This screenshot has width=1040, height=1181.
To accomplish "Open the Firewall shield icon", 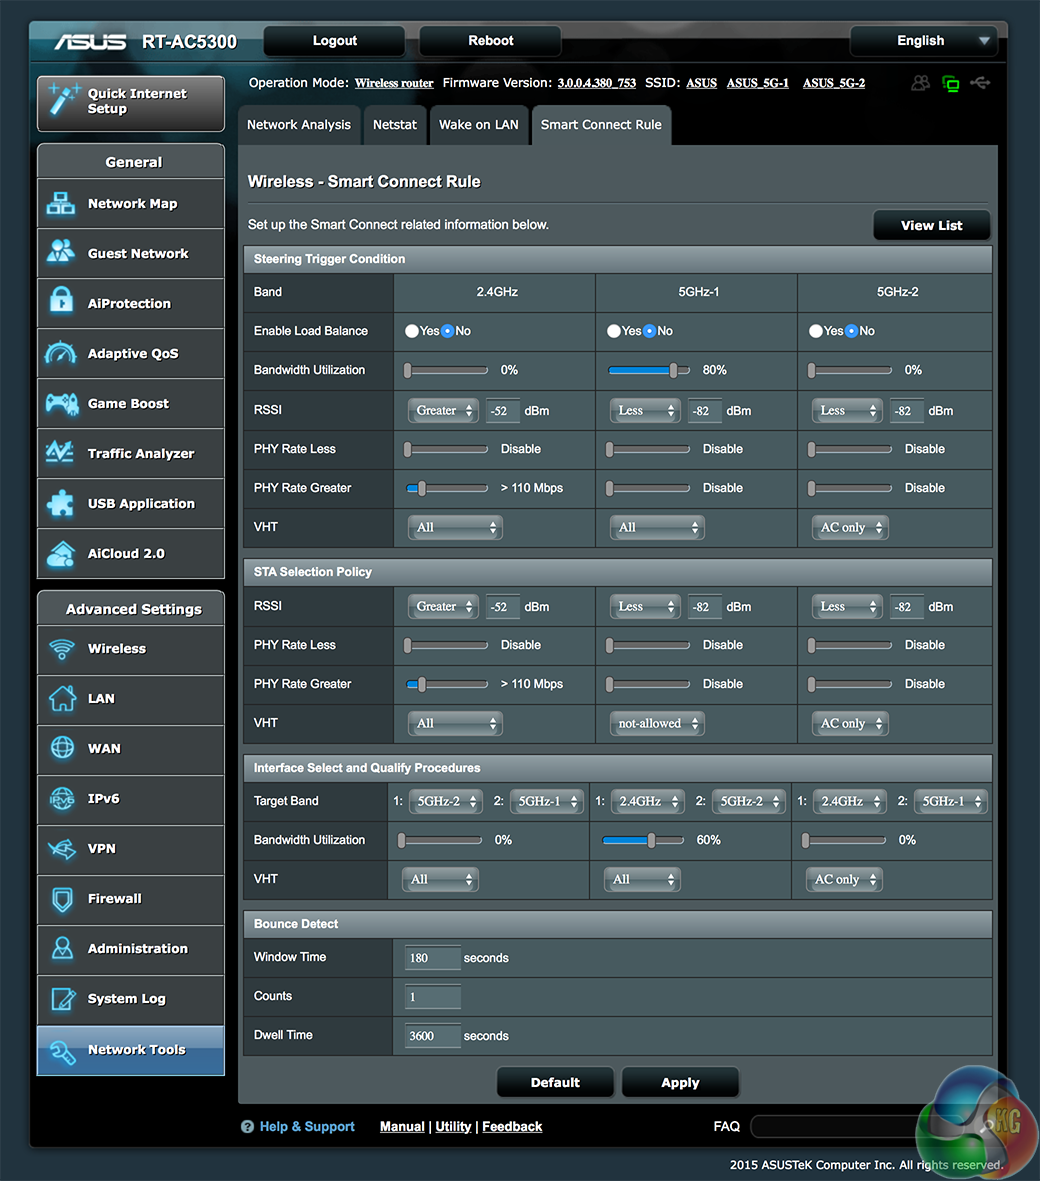I will coord(62,899).
